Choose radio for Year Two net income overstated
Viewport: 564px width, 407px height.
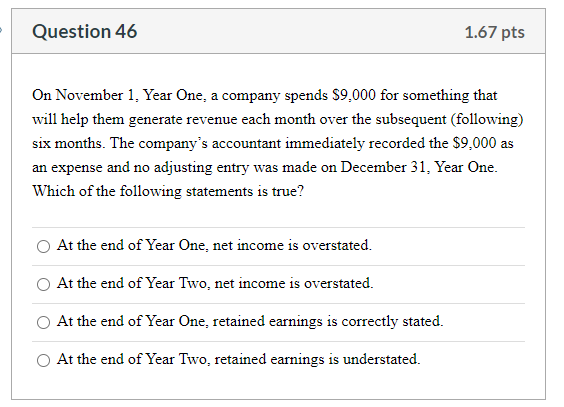coord(44,284)
